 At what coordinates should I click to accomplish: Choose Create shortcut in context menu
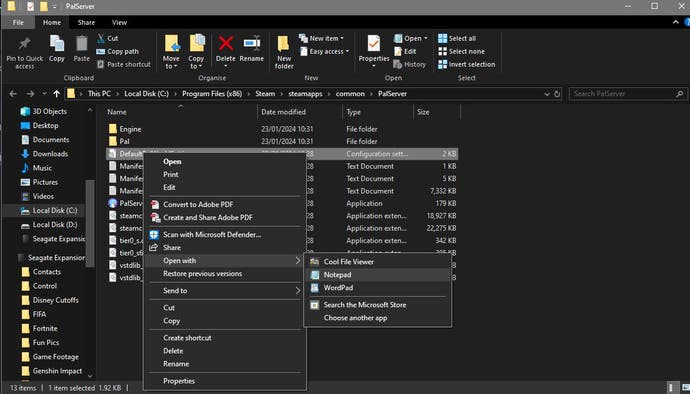coord(187,338)
